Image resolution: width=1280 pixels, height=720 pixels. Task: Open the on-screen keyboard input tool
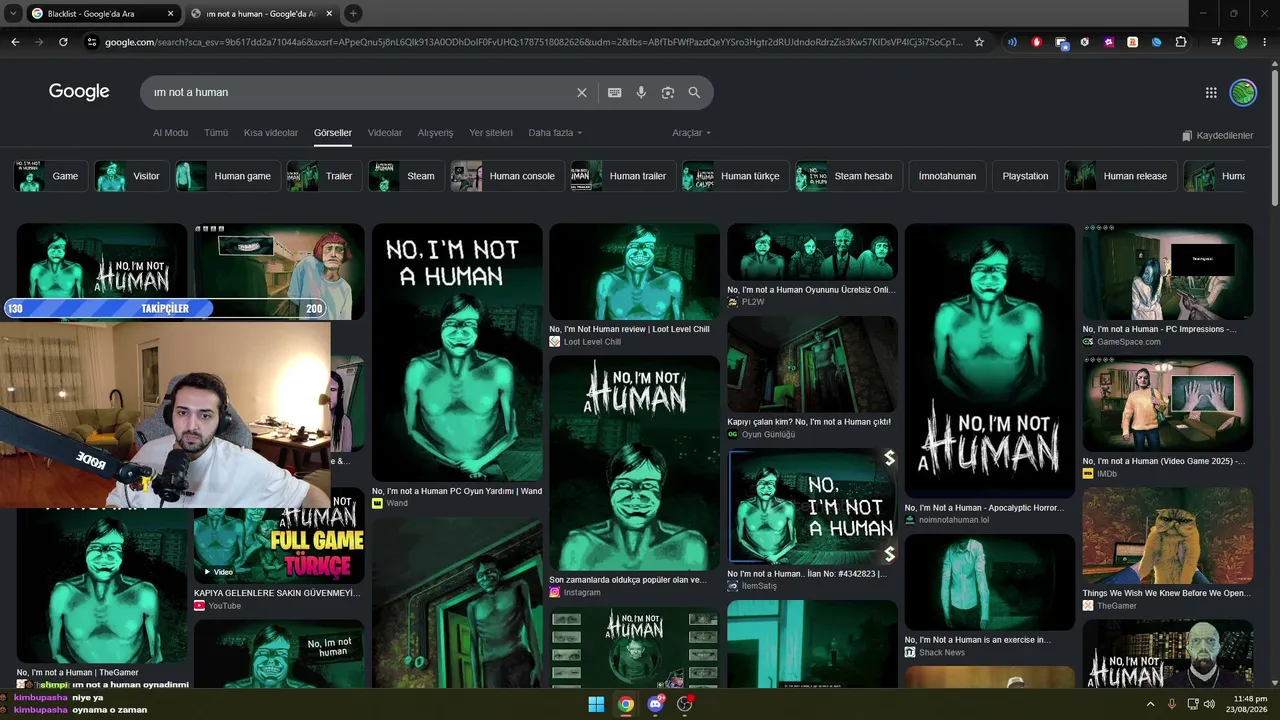pos(615,92)
